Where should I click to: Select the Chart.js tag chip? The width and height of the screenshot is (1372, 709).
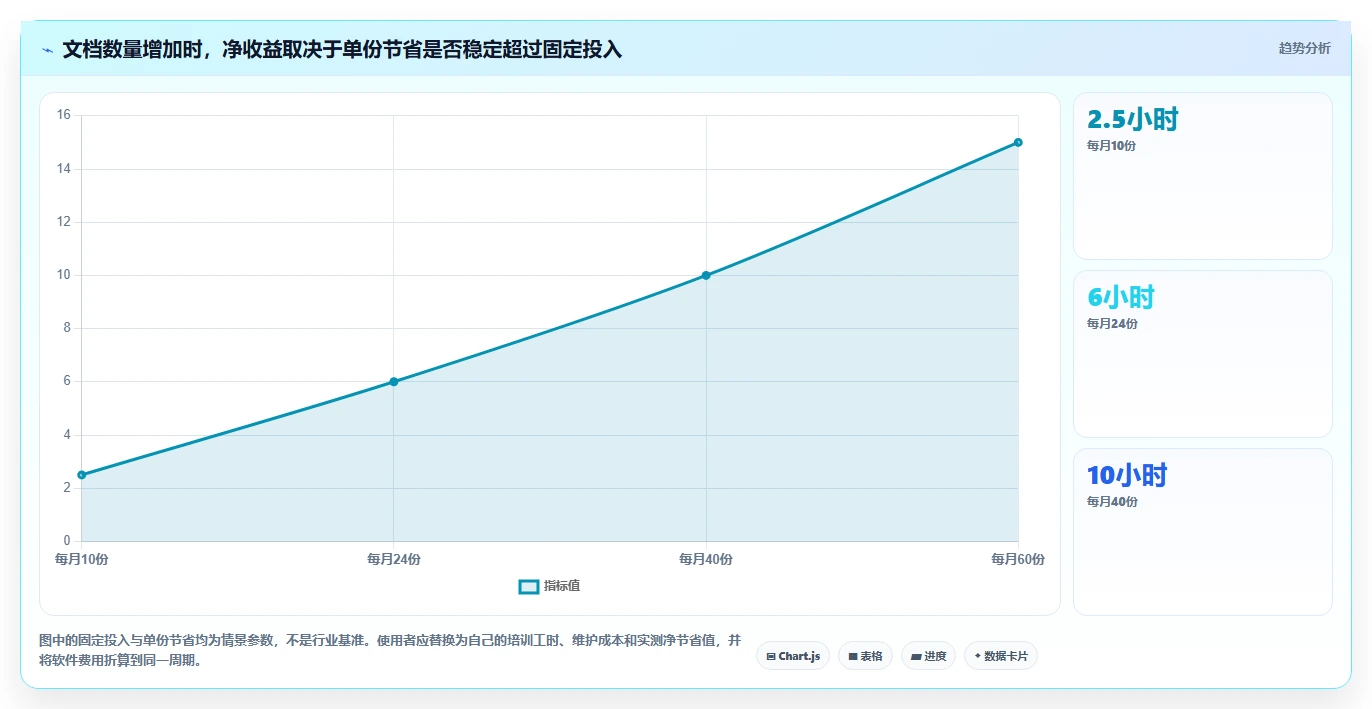point(793,656)
